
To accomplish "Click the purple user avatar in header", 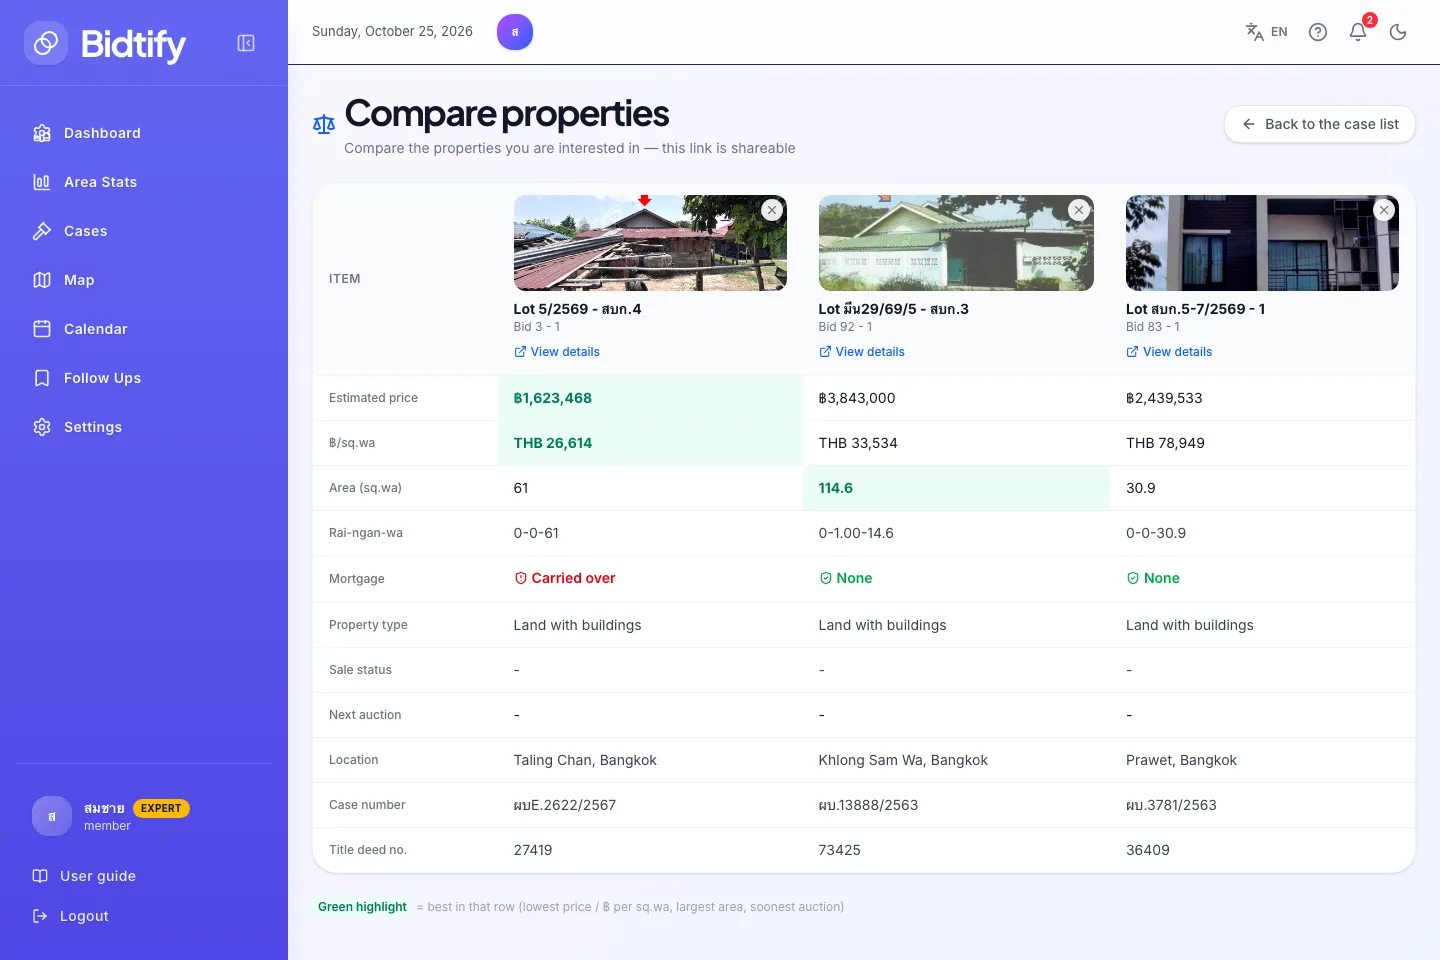I will tap(515, 32).
